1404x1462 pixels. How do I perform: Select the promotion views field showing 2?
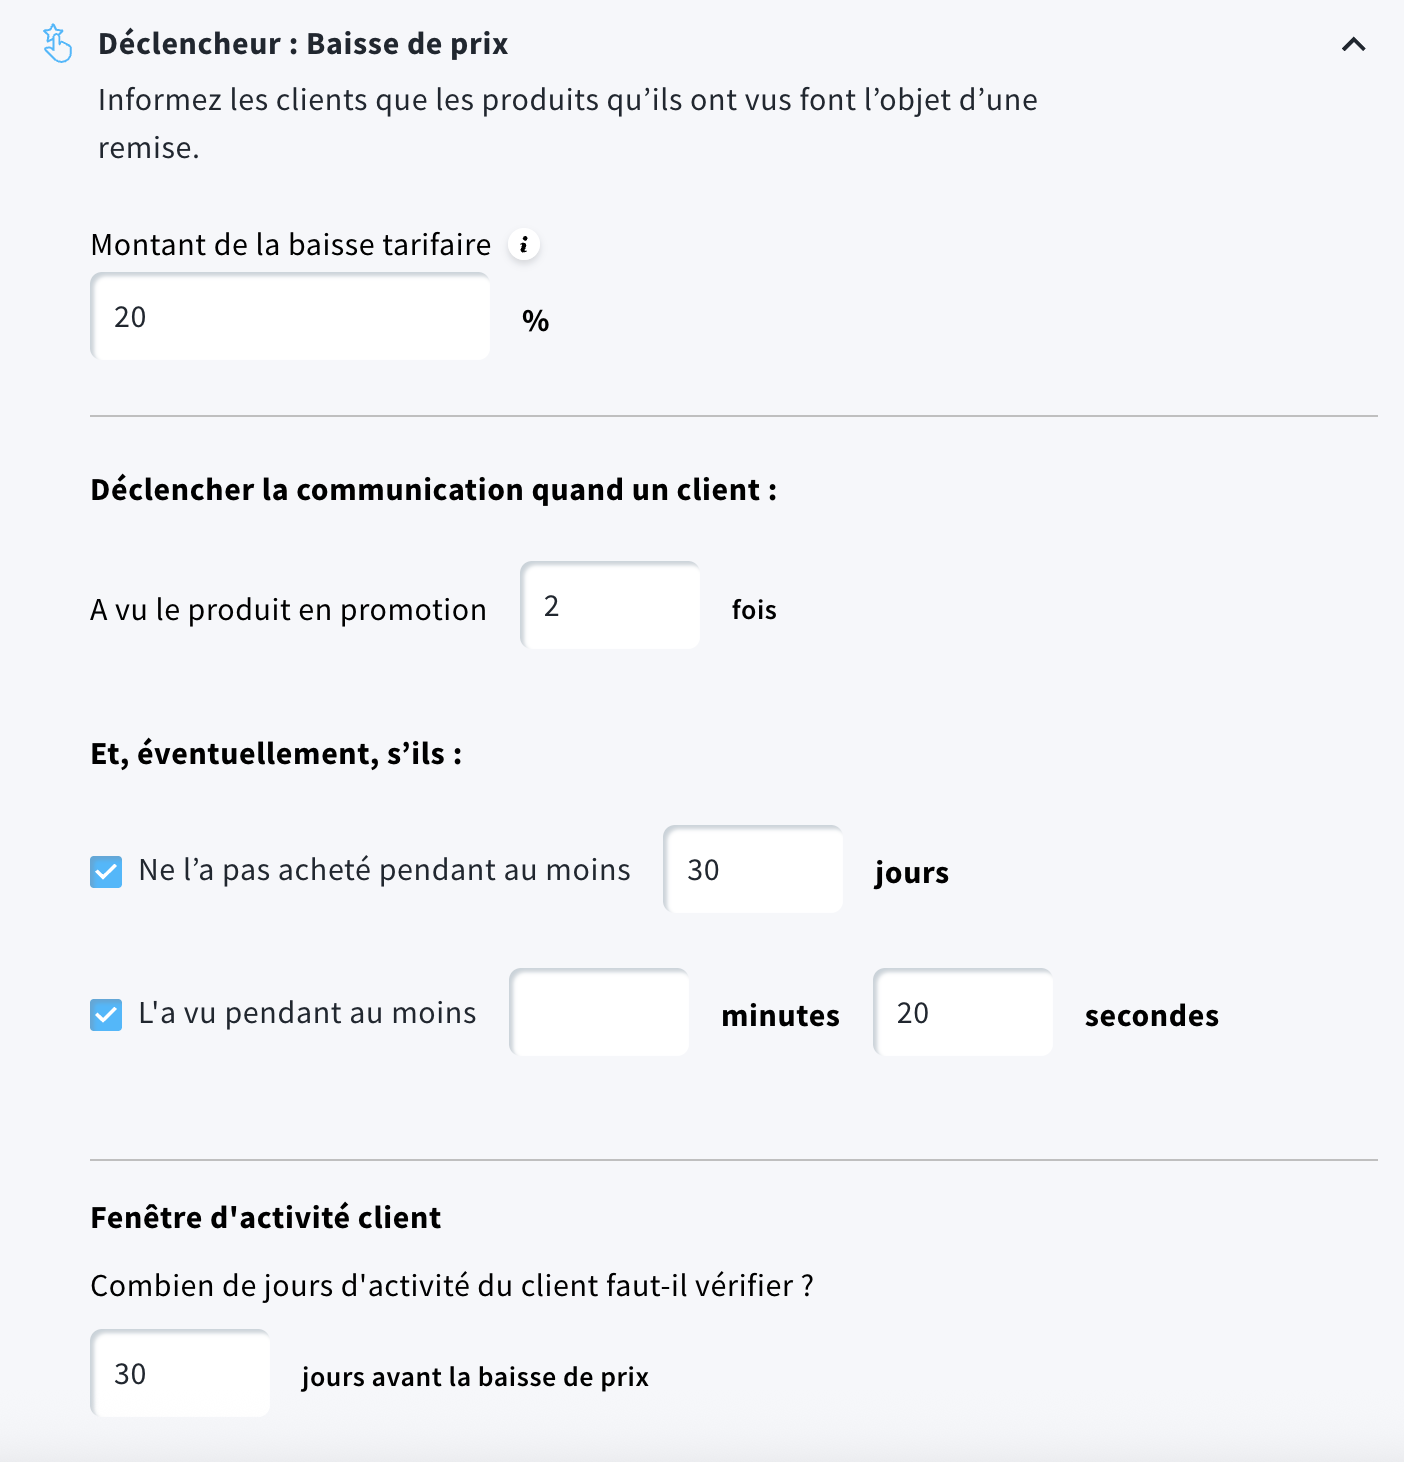[609, 605]
